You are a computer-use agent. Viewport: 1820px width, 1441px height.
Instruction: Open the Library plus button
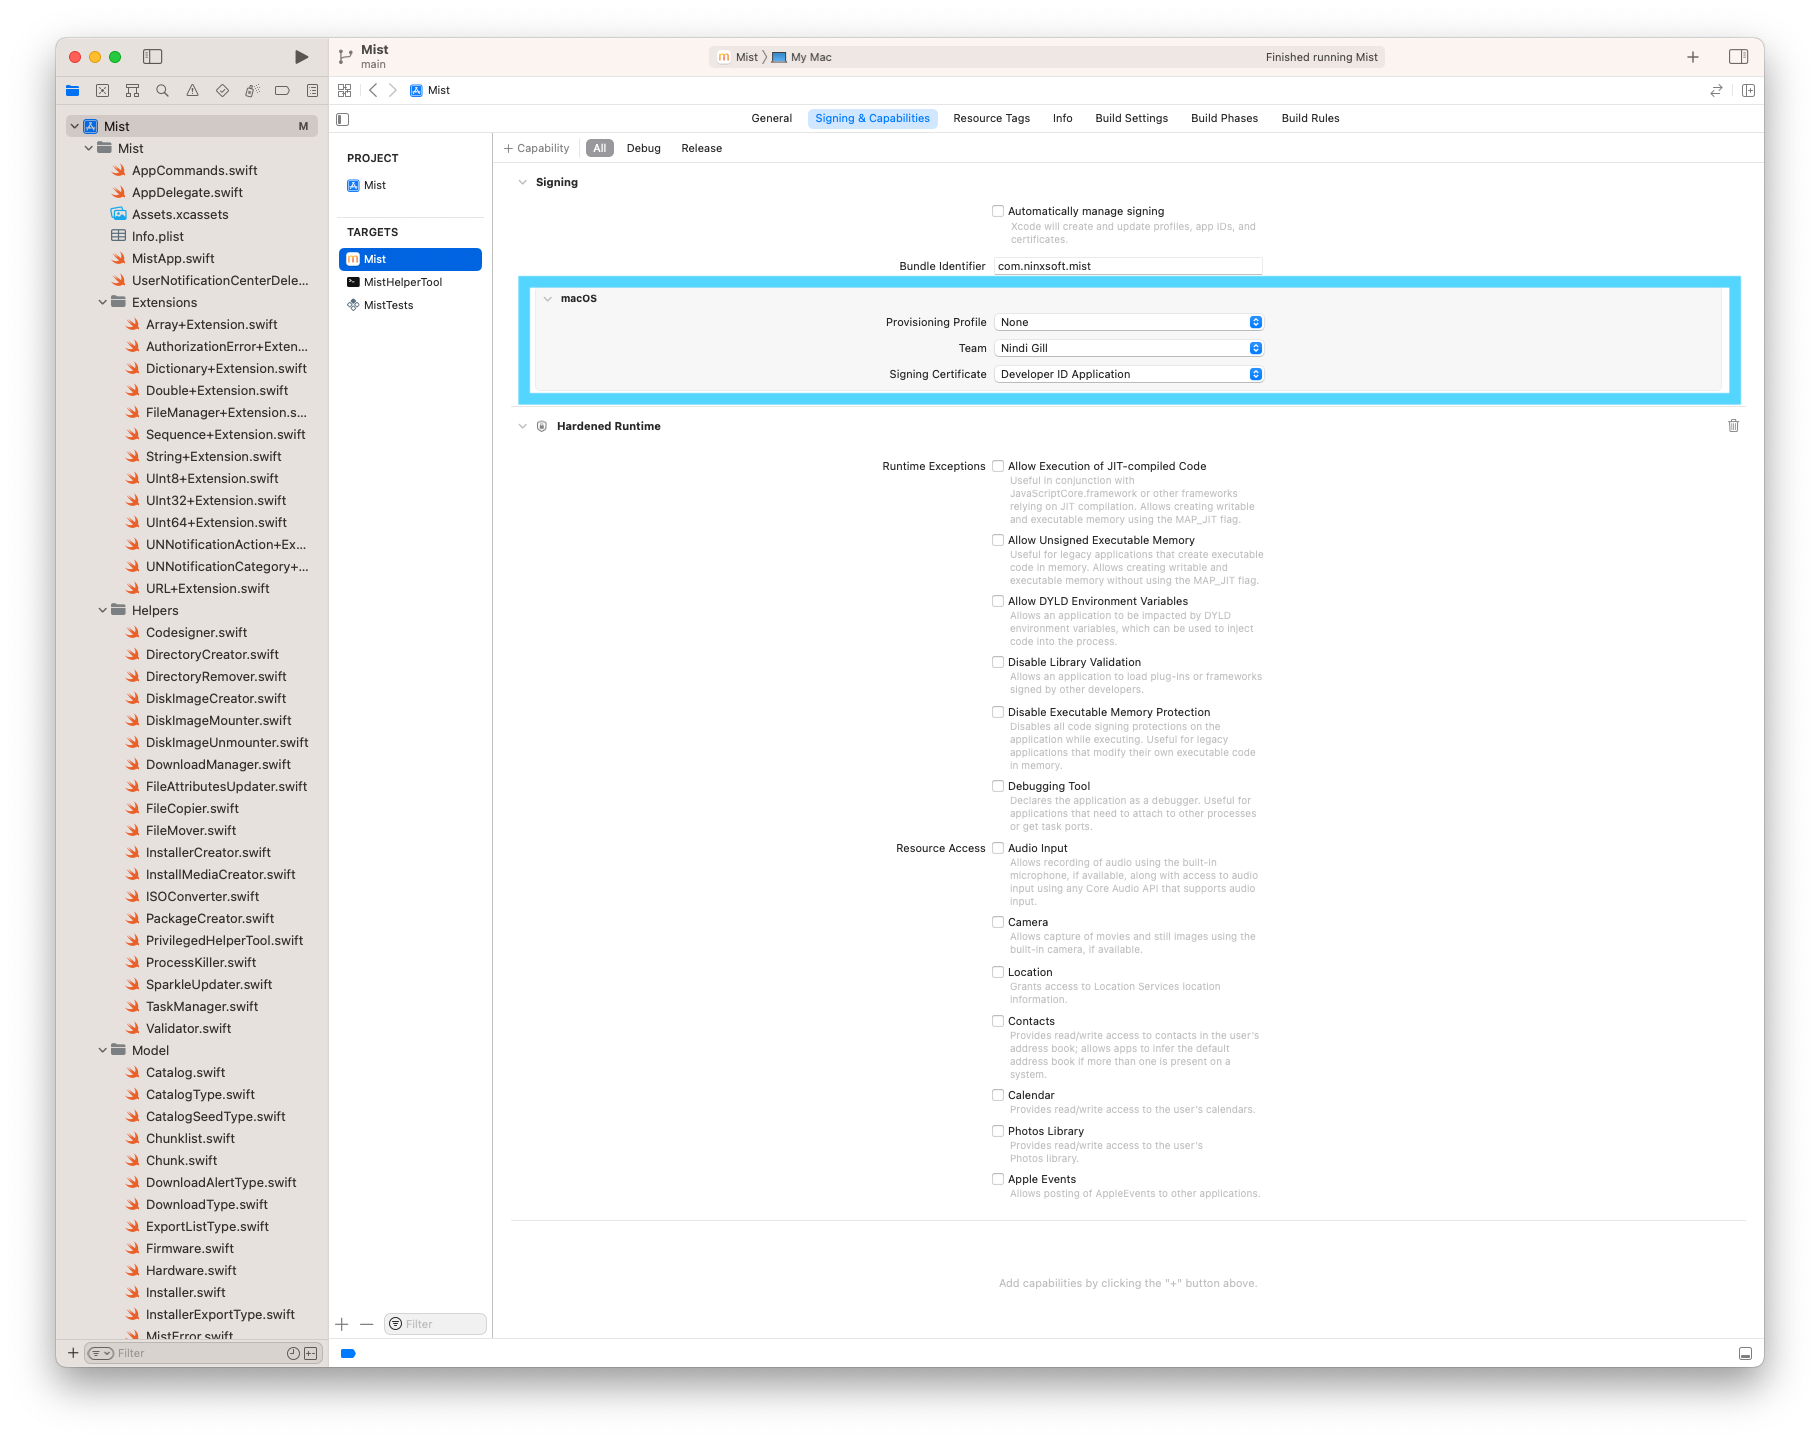pyautogui.click(x=1693, y=57)
